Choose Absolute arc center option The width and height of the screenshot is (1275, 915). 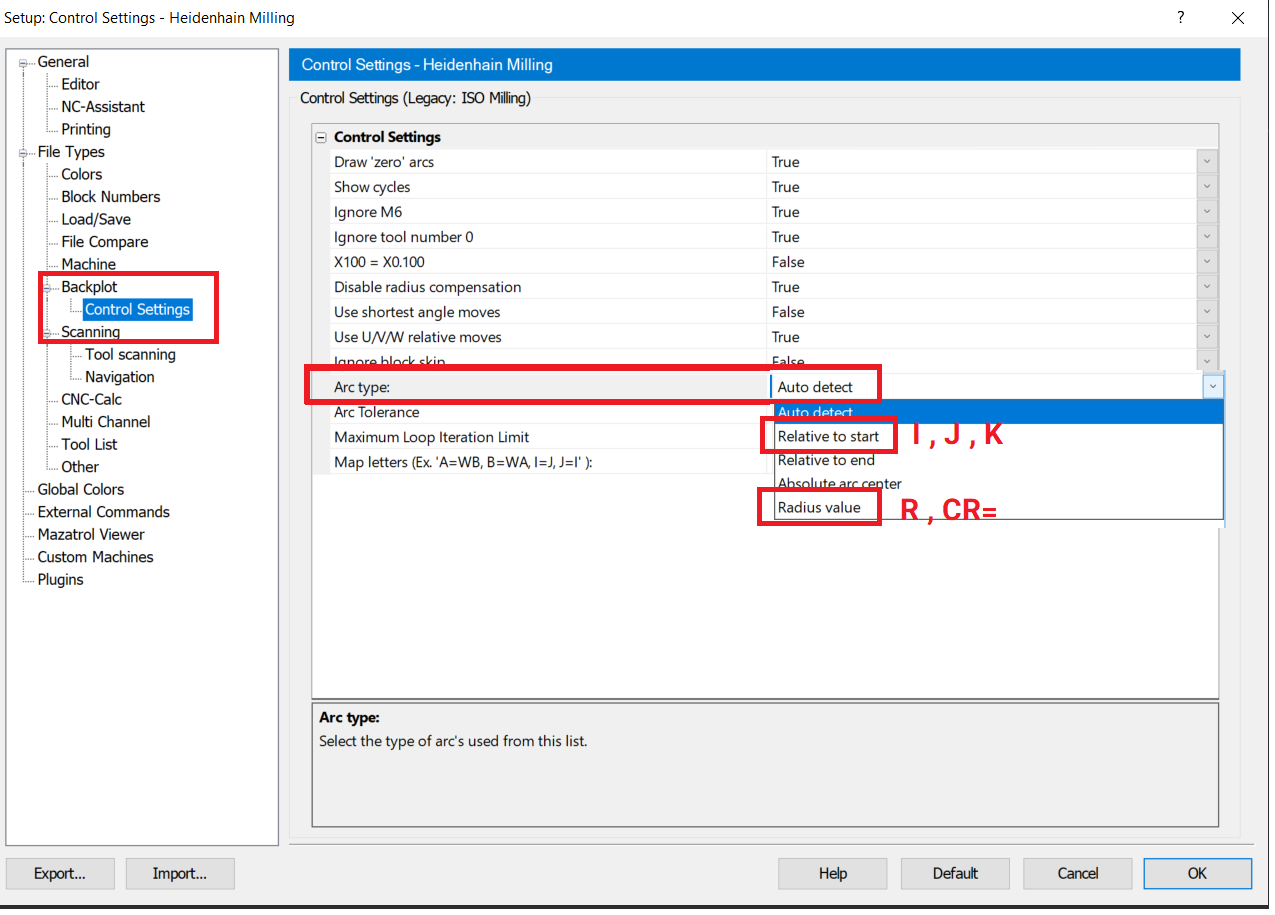(998, 484)
